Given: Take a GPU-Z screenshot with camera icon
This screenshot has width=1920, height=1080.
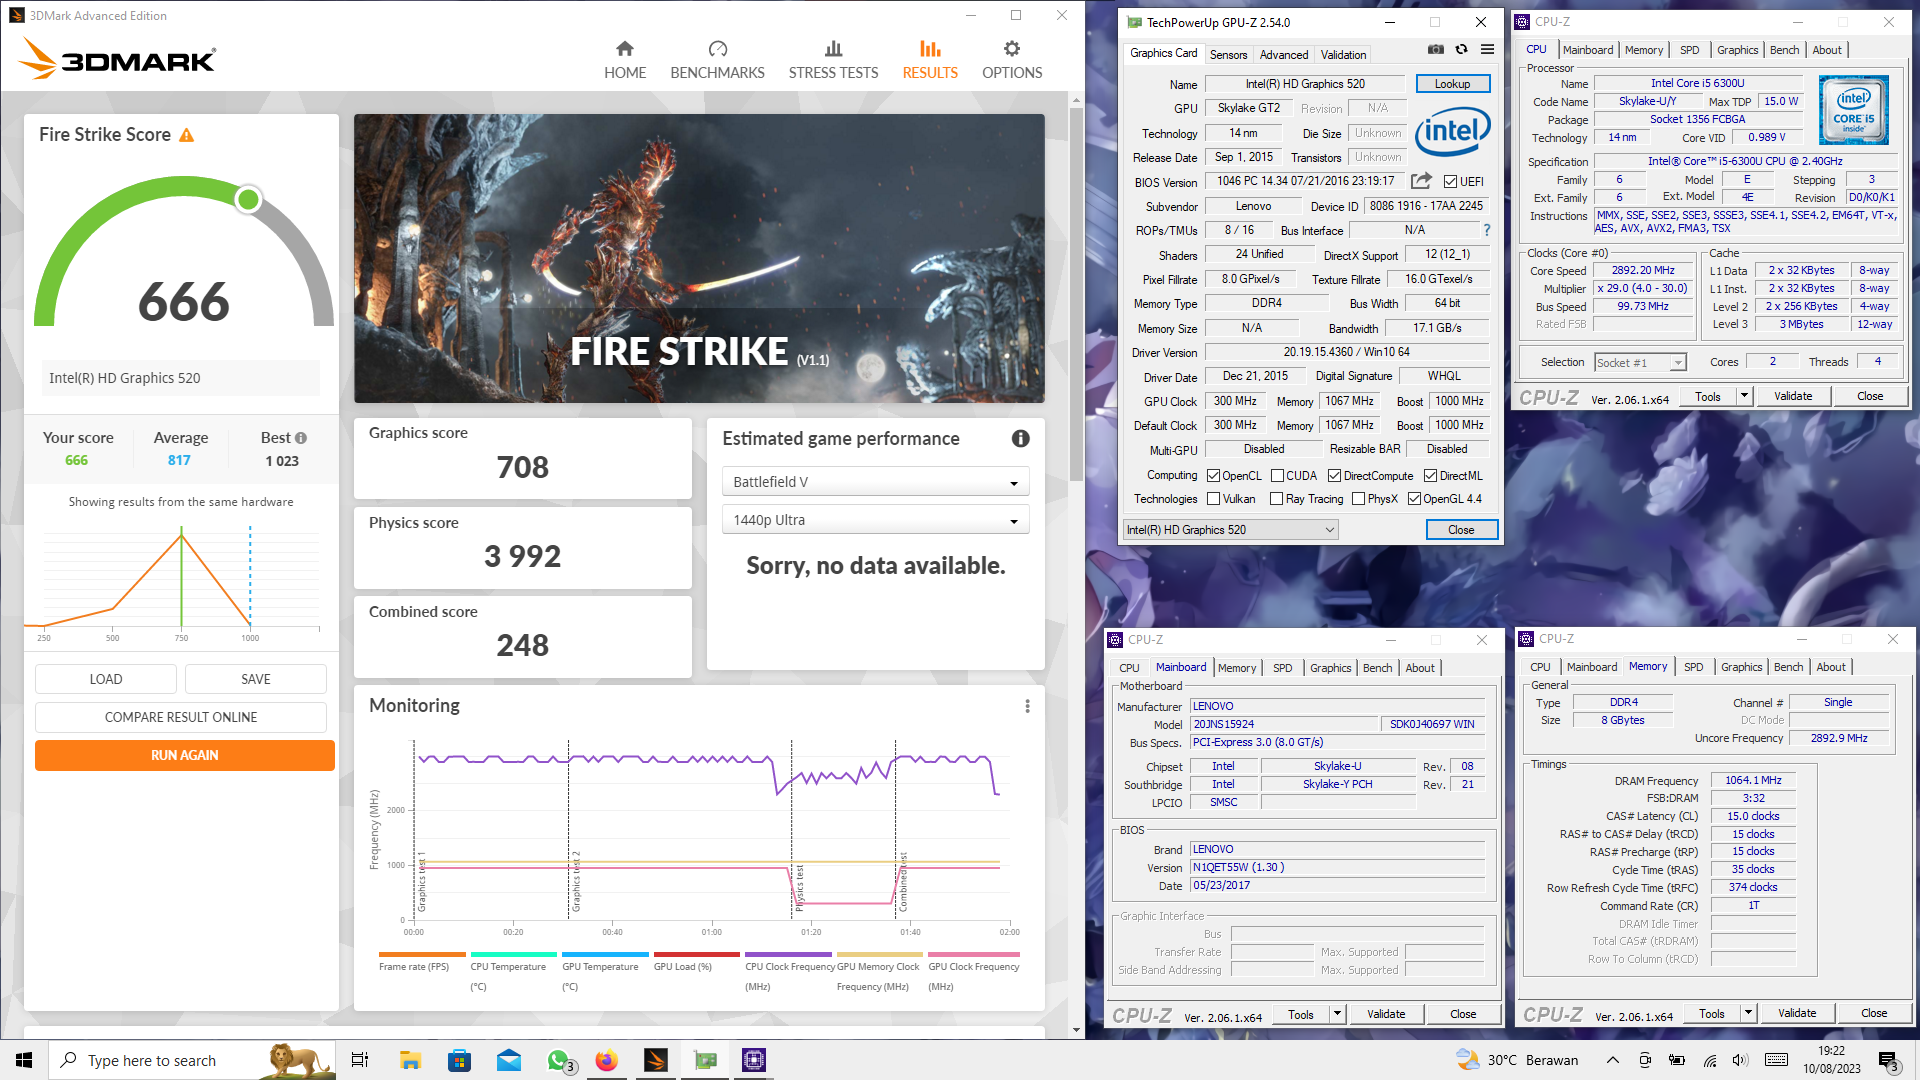Looking at the screenshot, I should click(x=1435, y=49).
